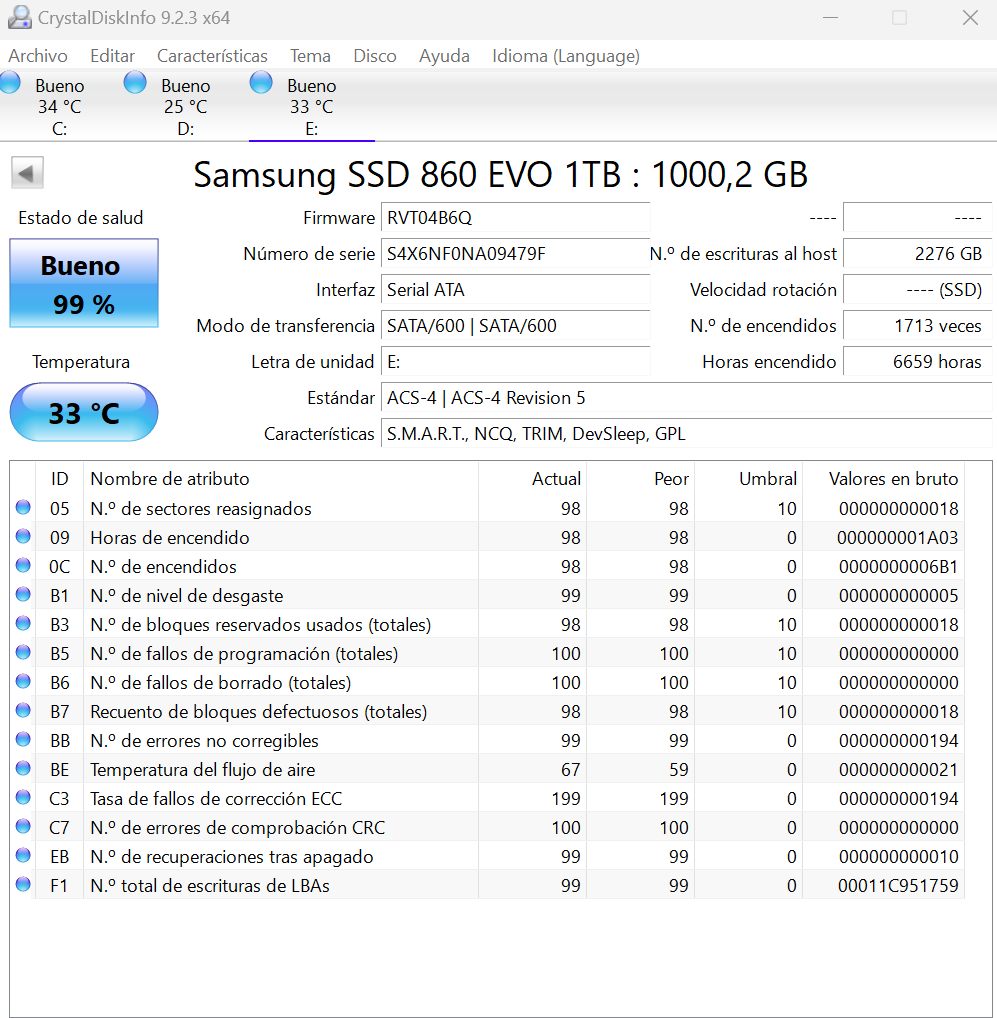Minimize the CrystalDiskInfo window
997x1018 pixels.
[830, 18]
